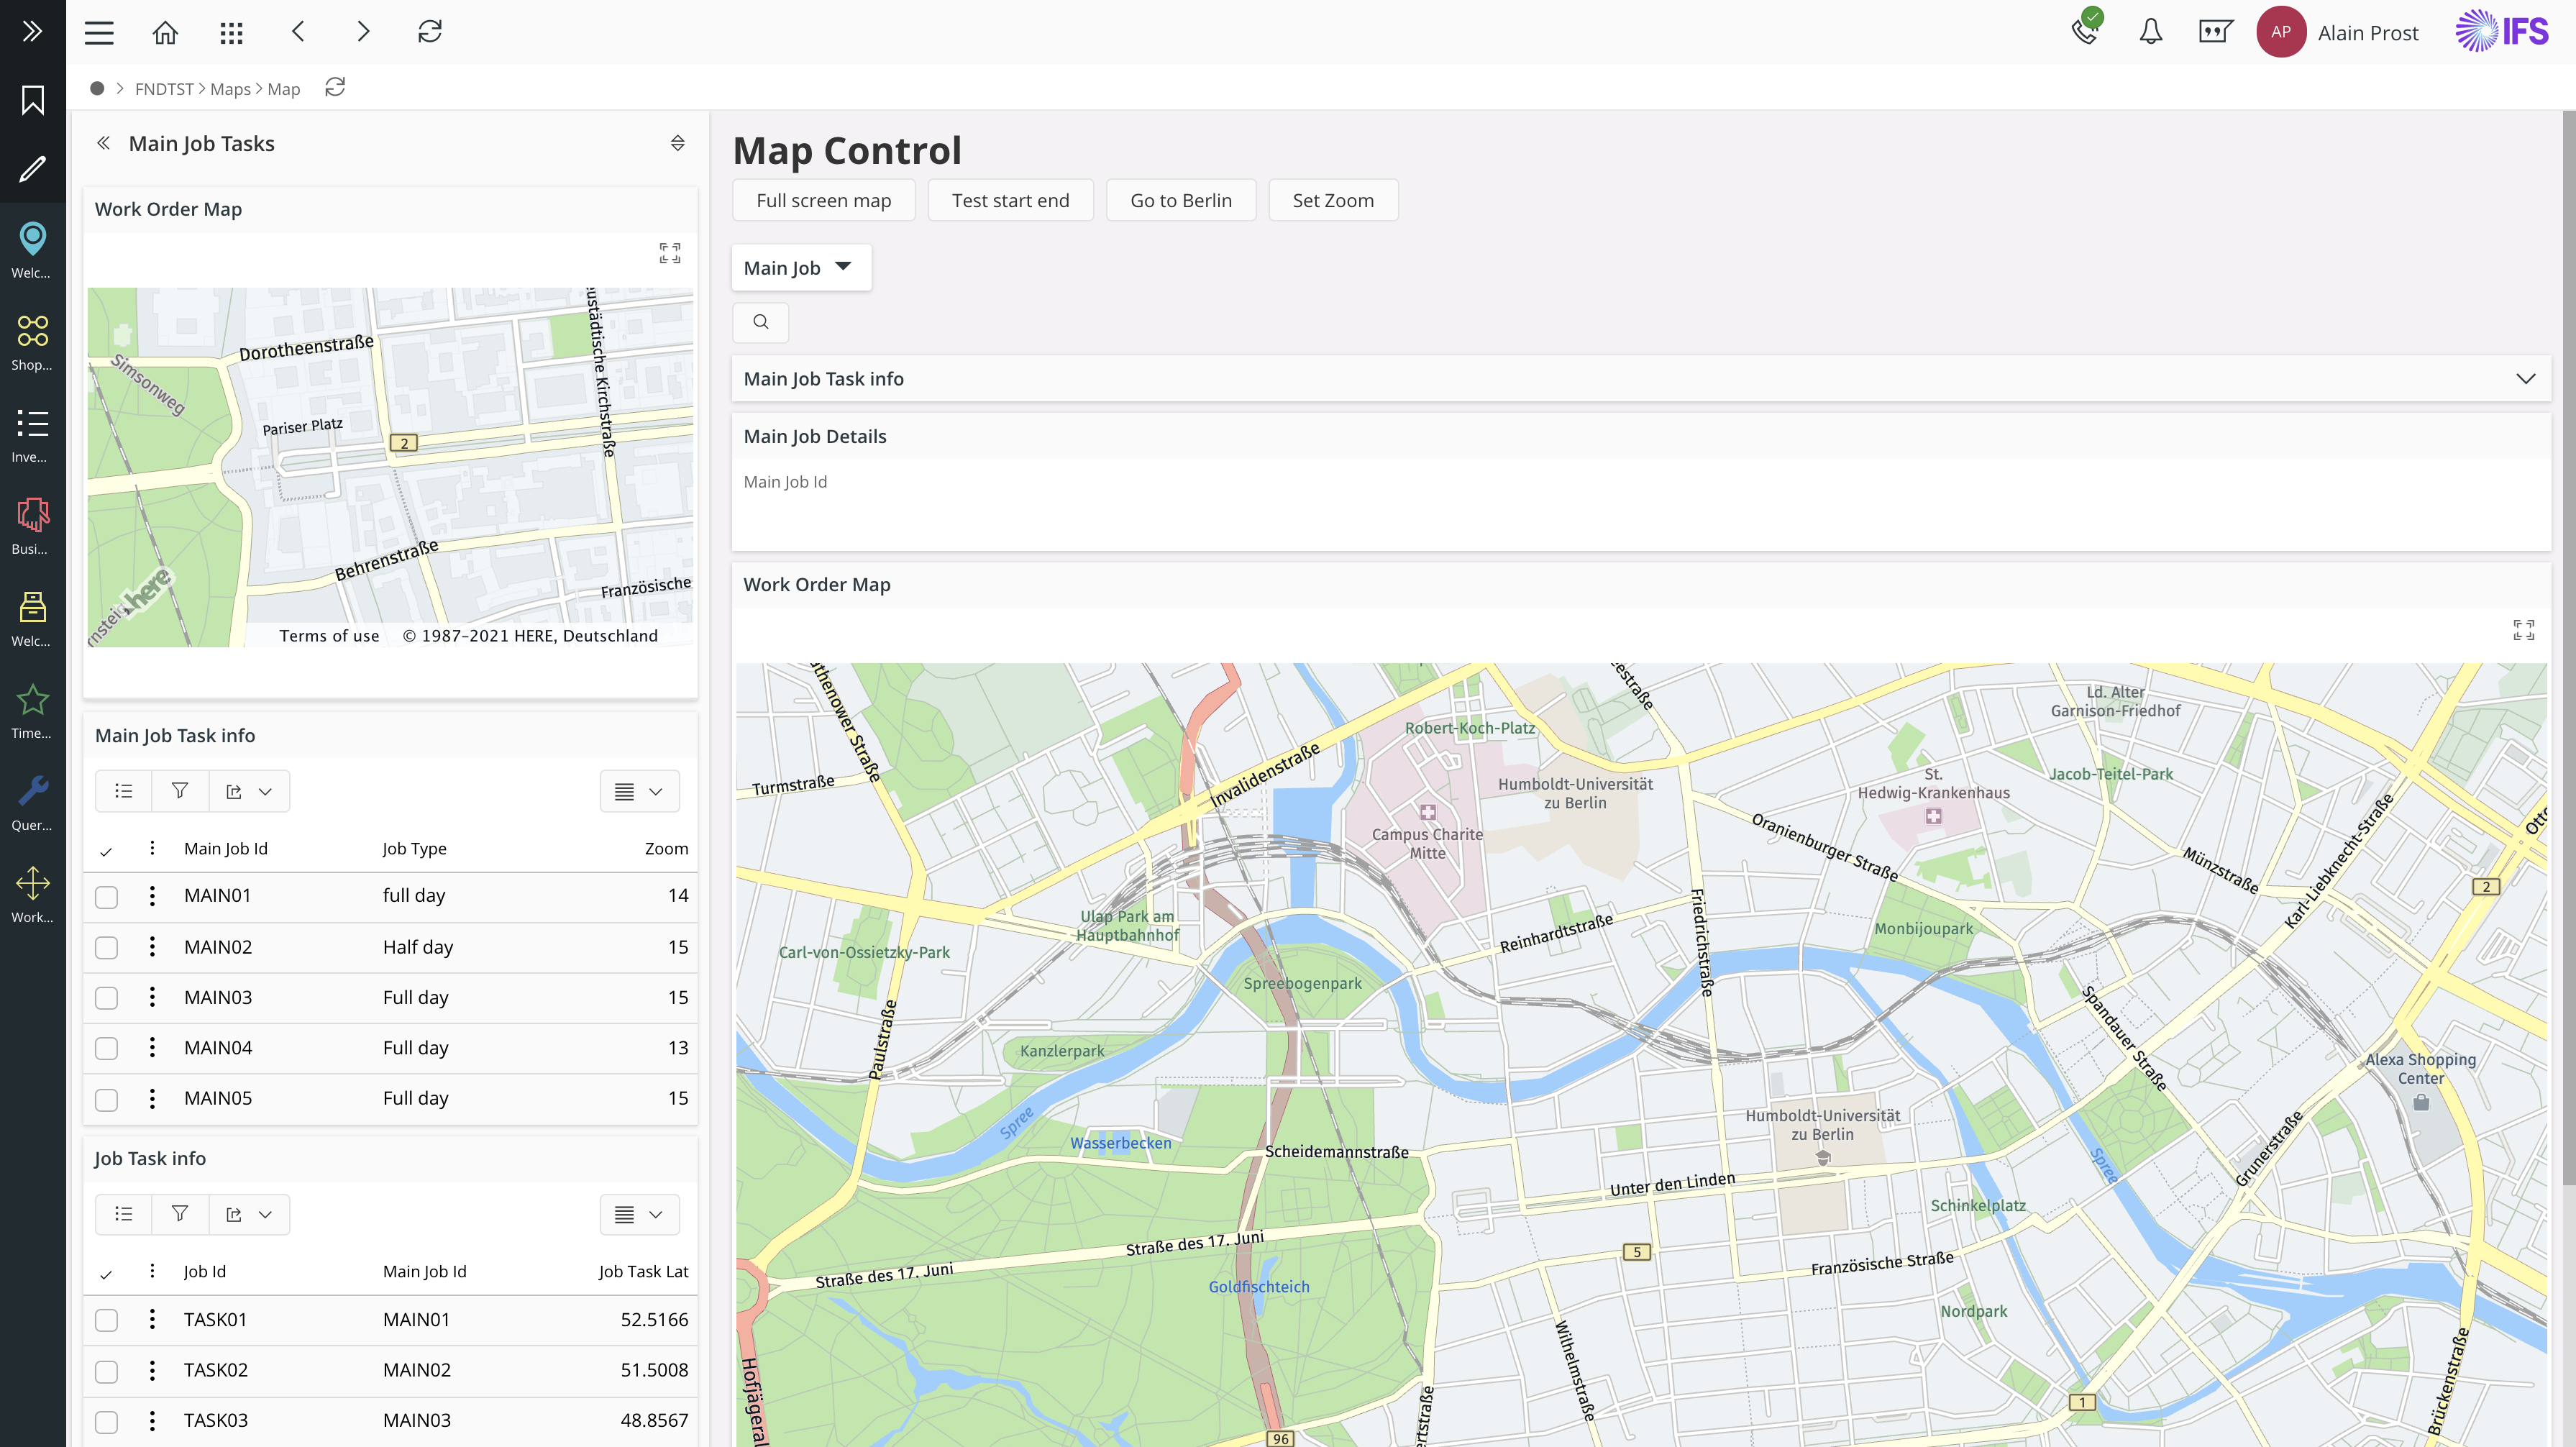Image resolution: width=2576 pixels, height=1447 pixels.
Task: Expand the small Work Order Map fullscreen icon
Action: coord(669,253)
